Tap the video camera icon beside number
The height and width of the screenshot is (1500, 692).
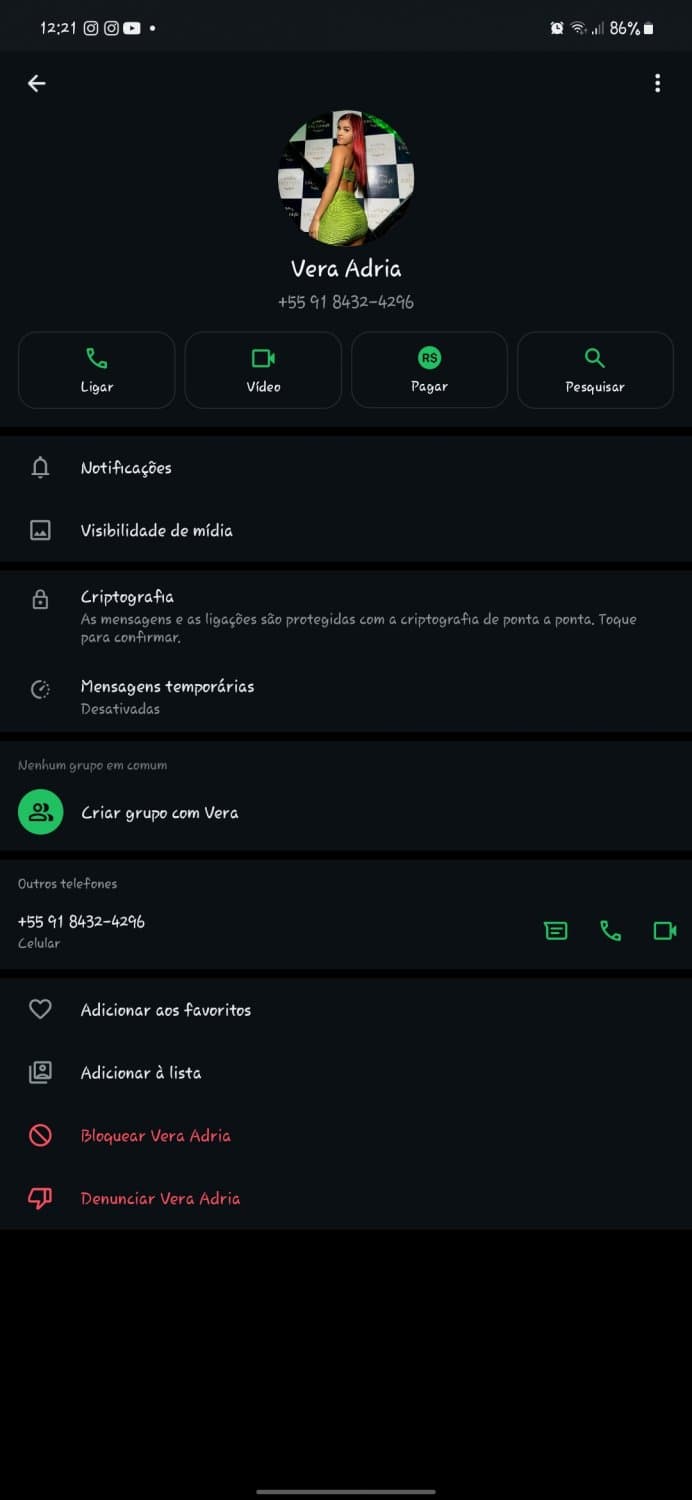pos(665,931)
